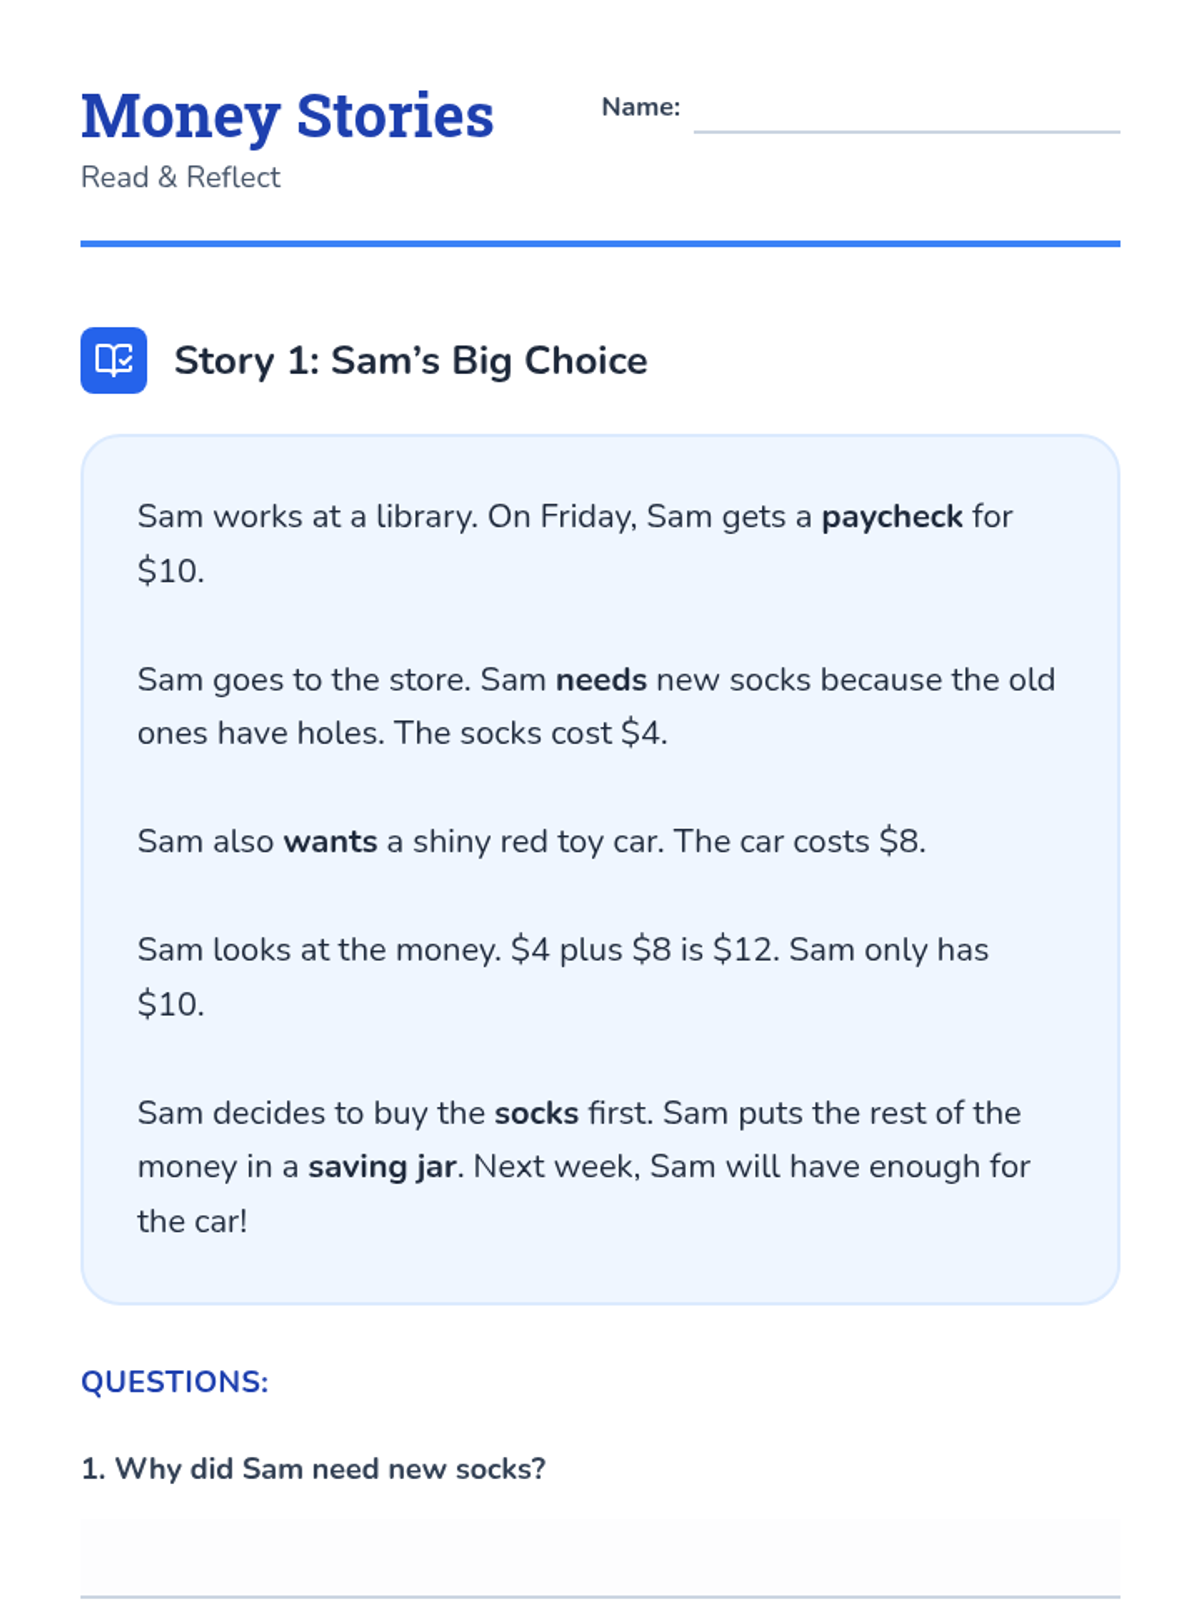Click the blue horizontal divider line
Image resolution: width=1200 pixels, height=1600 pixels.
(x=600, y=243)
